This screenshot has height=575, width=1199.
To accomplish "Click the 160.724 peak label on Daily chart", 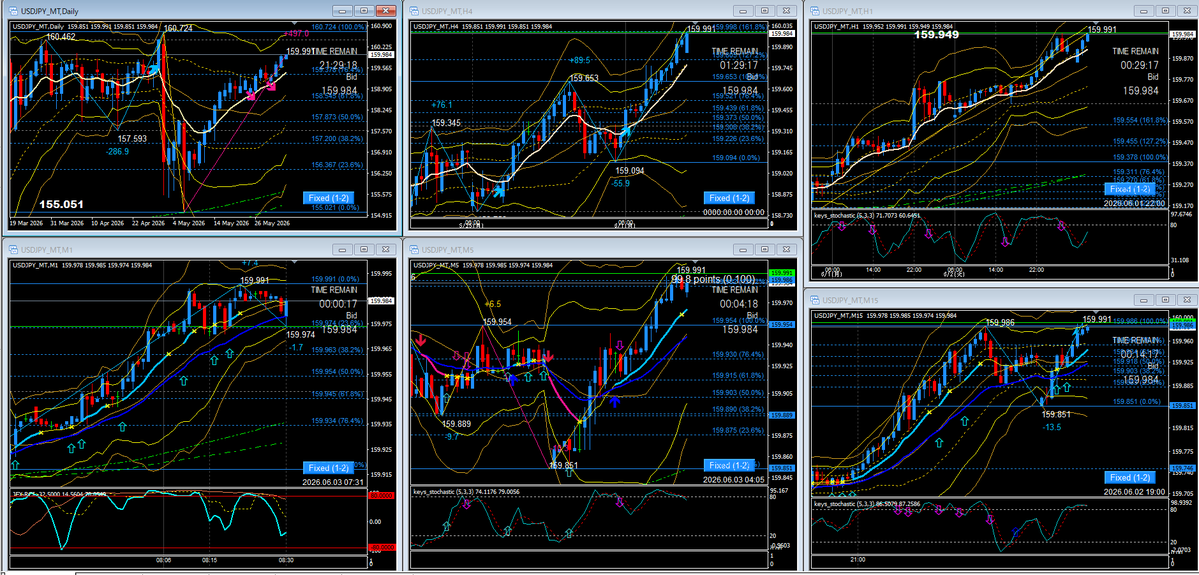I will 179,28.
